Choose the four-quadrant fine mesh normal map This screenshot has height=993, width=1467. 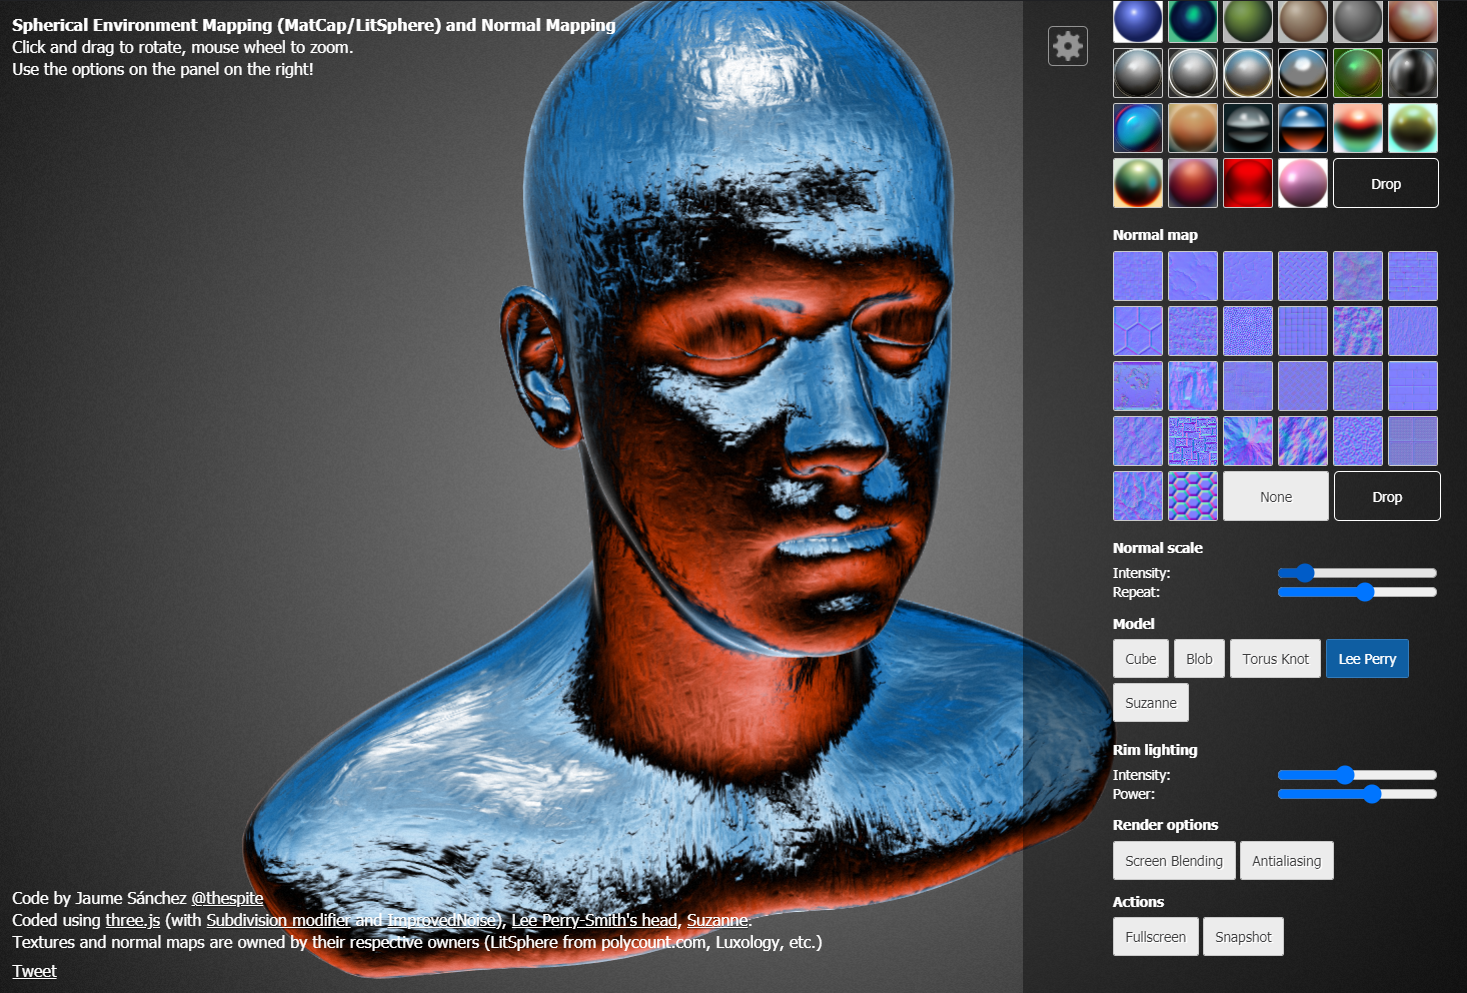click(1413, 441)
